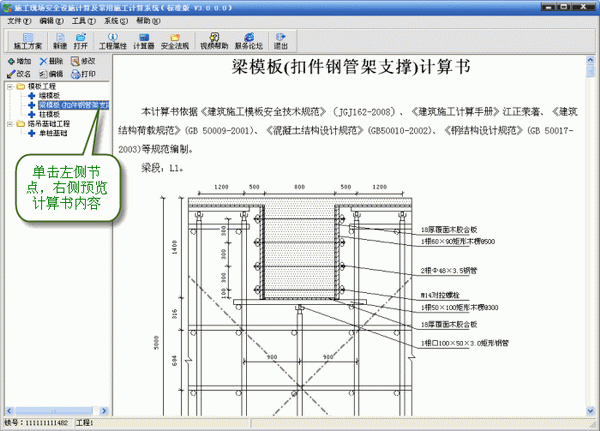Open 服务论坛 service forum

[x=248, y=40]
